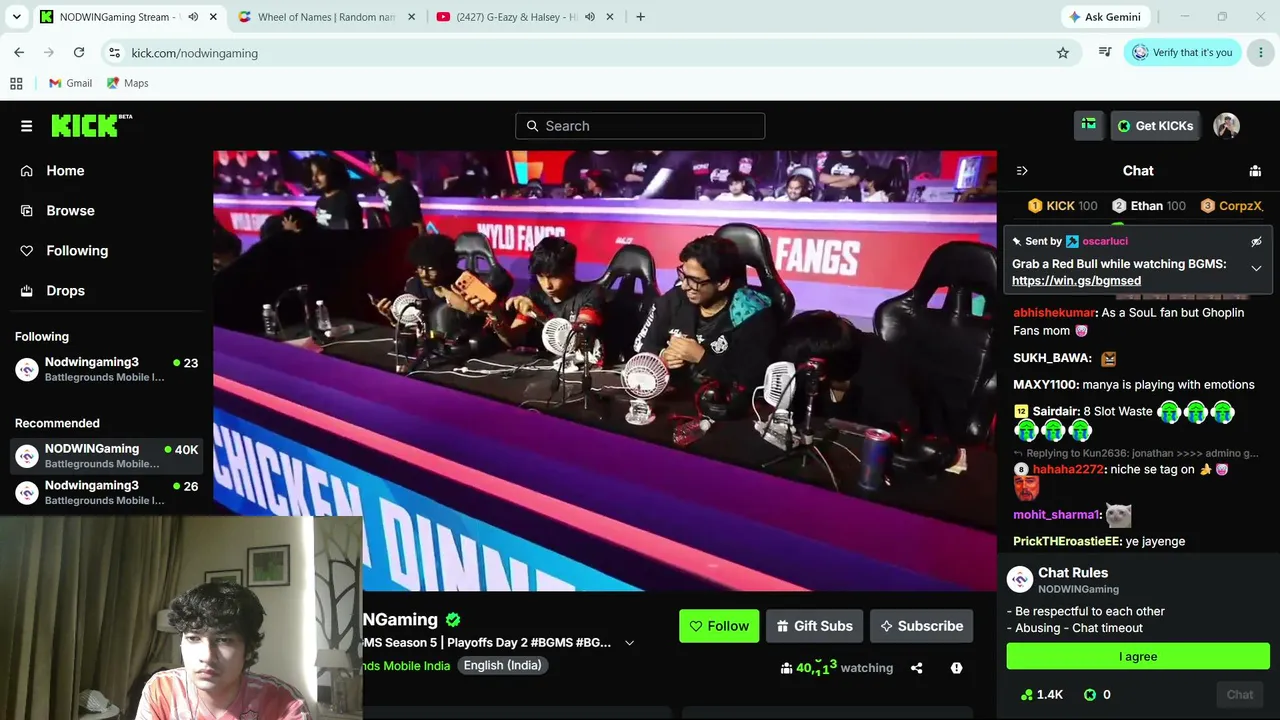Click hahaha2272's username in chat

click(1068, 469)
